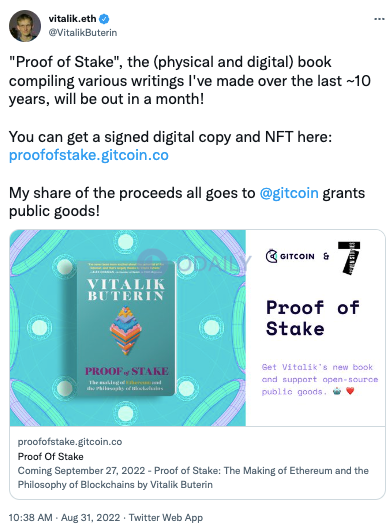Click the @VitalikButerin handle
Viewport: 389px width, 528px height.
coord(83,33)
